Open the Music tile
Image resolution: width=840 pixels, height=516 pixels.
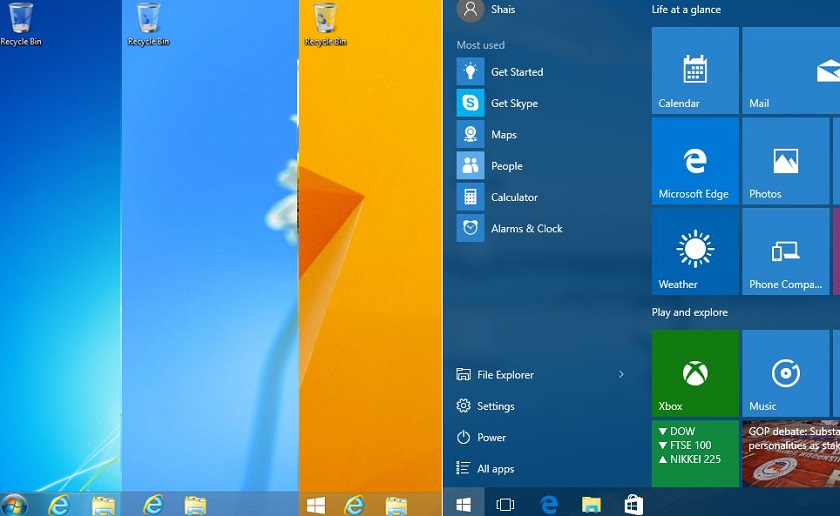tap(785, 373)
